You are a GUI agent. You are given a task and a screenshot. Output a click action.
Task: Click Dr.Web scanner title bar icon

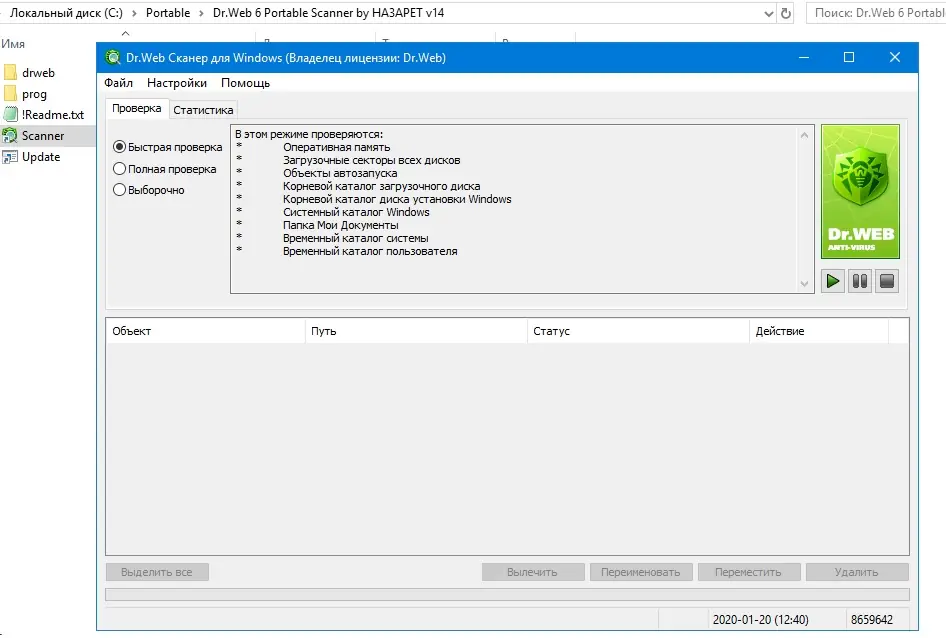[x=113, y=58]
